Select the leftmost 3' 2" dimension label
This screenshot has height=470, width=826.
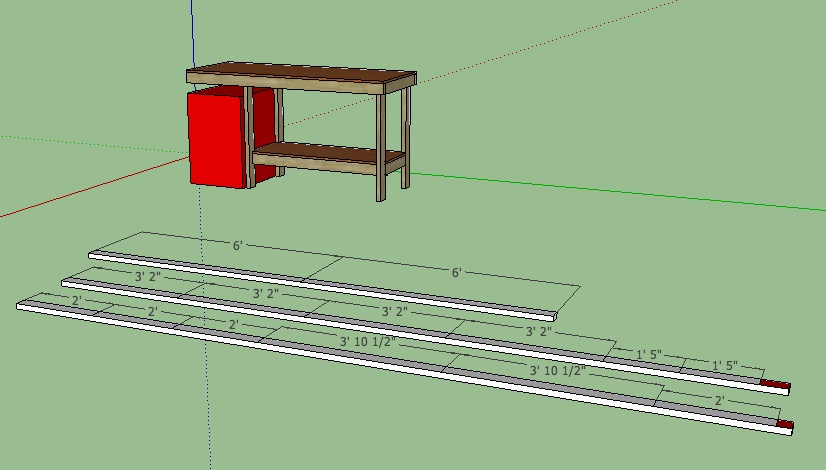[x=147, y=274]
